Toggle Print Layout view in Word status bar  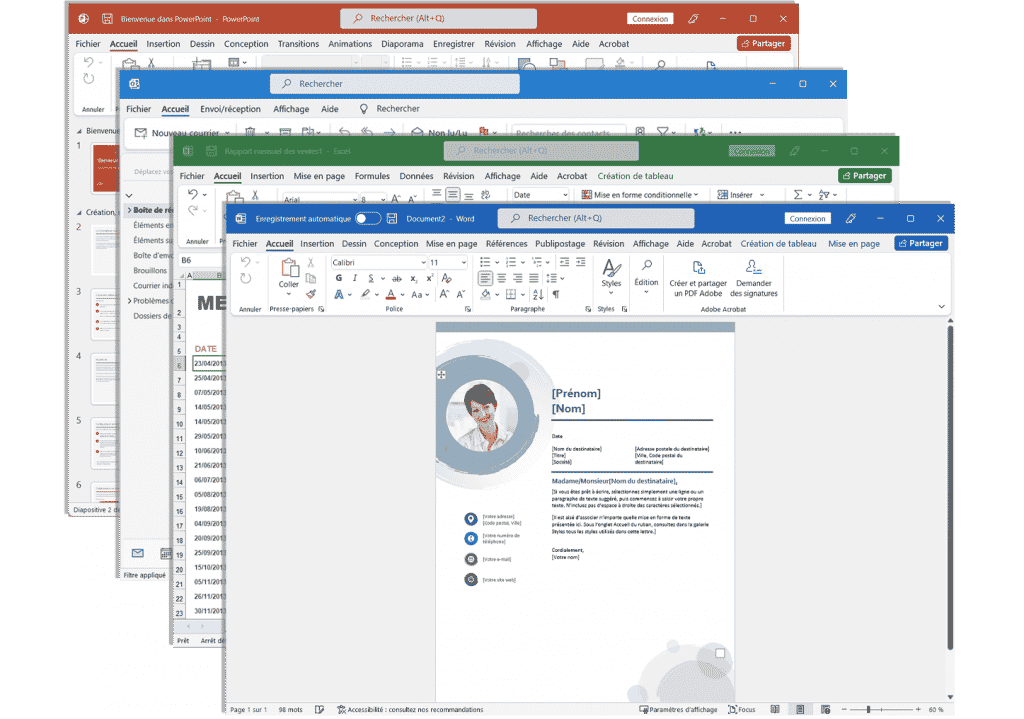[800, 709]
